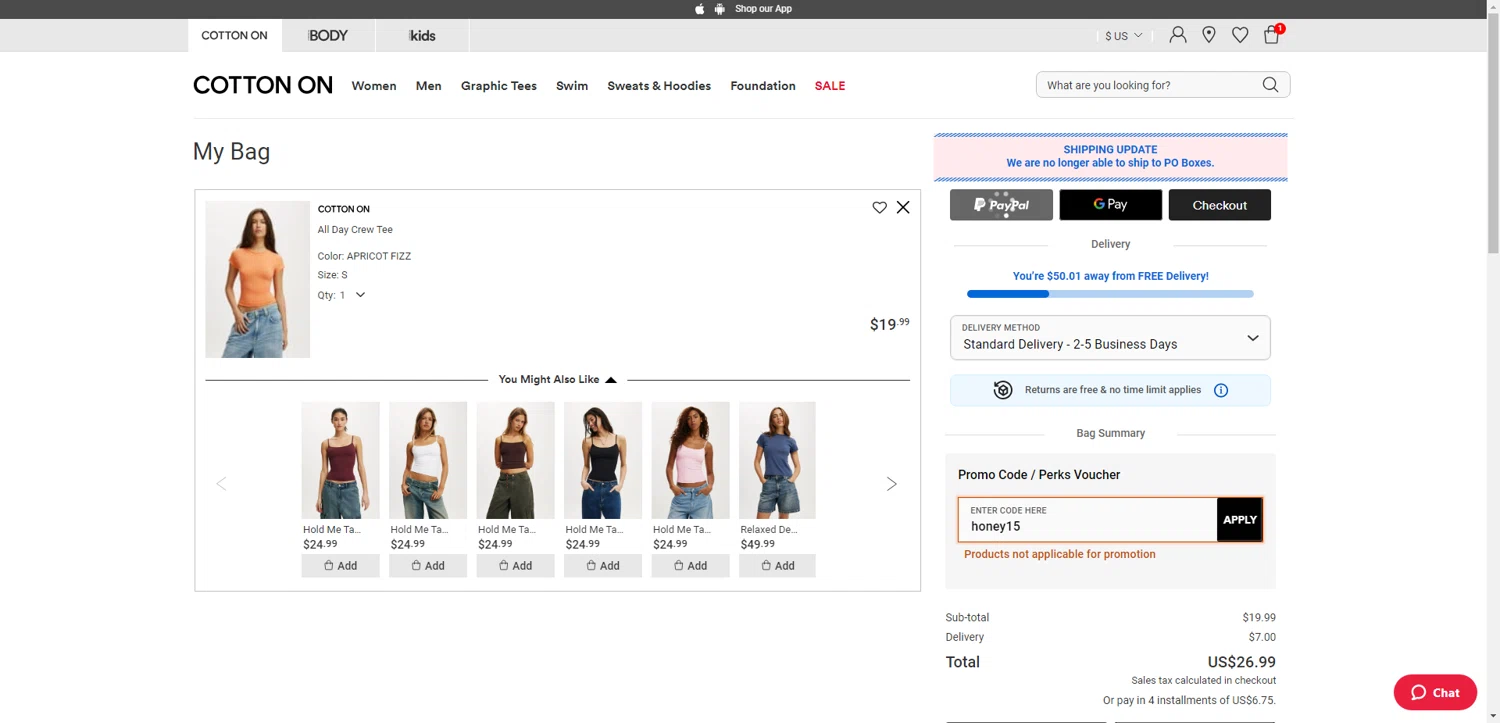
Task: Open the Women menu
Action: [x=374, y=86]
